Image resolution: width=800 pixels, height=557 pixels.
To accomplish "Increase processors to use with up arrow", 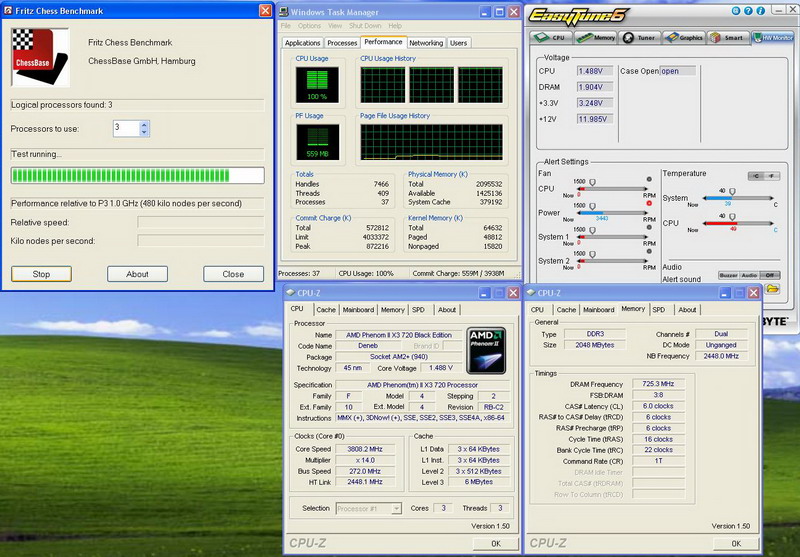I will pyautogui.click(x=144, y=124).
